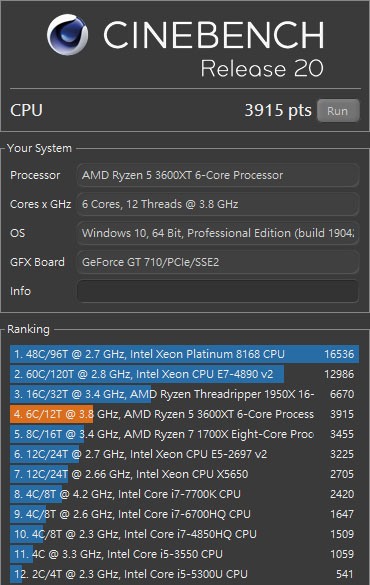Select the Core i7-7700K ranking row
Image resolution: width=370 pixels, height=585 pixels.
click(185, 494)
